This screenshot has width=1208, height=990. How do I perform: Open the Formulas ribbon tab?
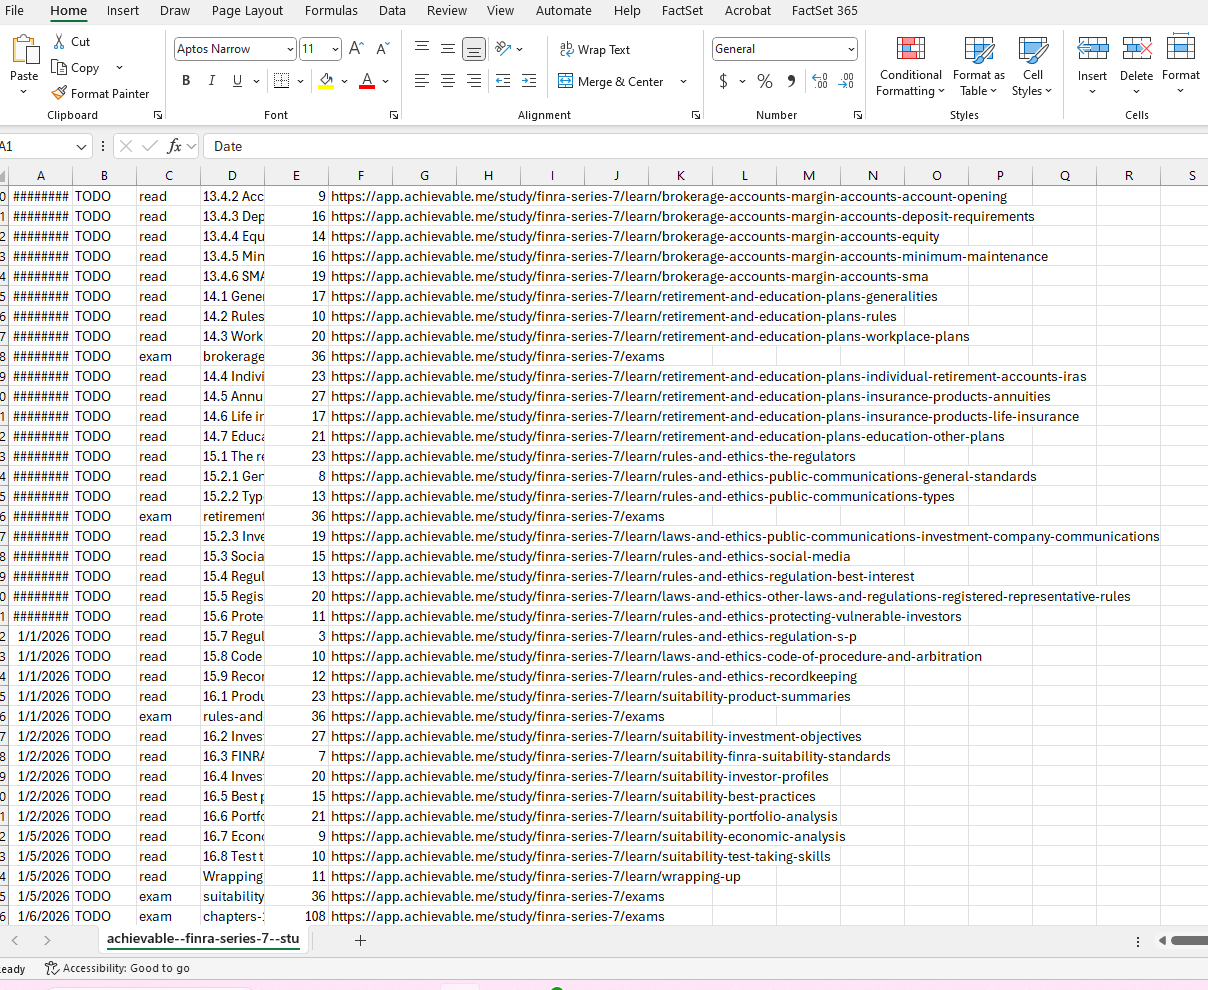coord(331,11)
